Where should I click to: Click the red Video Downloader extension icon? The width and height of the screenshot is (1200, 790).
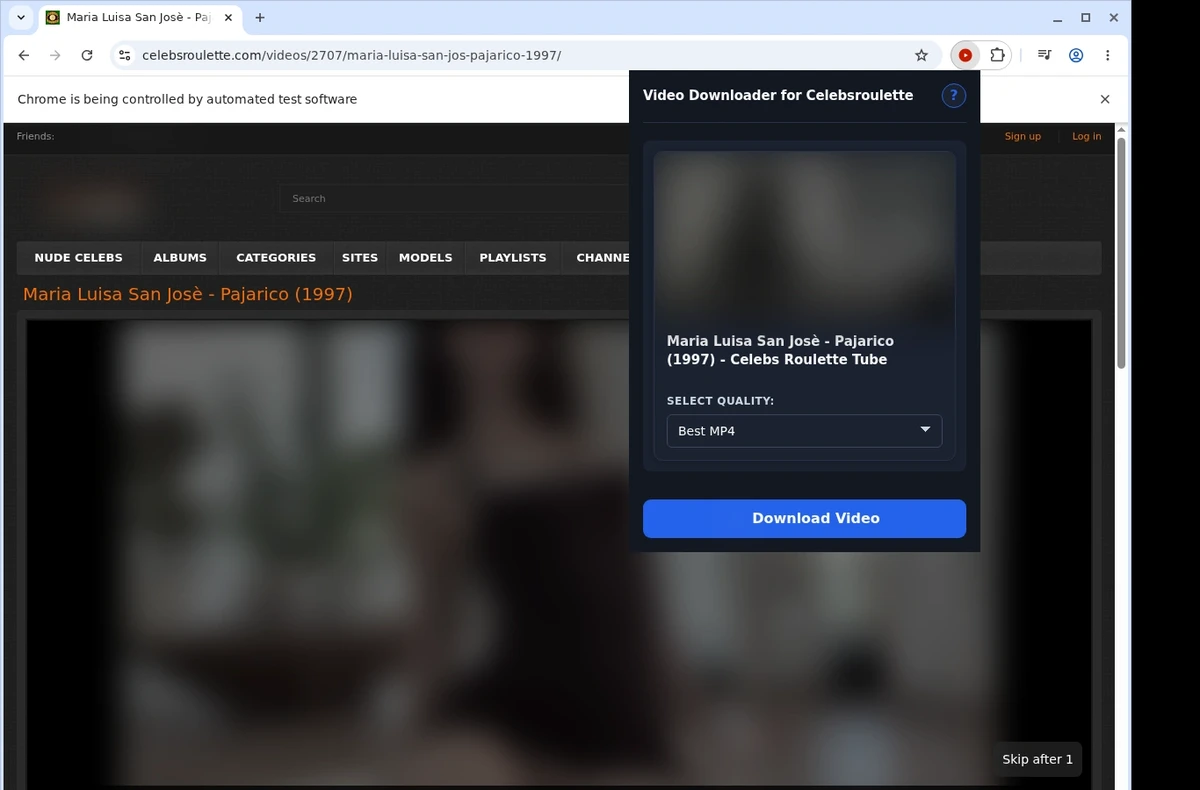(x=965, y=55)
